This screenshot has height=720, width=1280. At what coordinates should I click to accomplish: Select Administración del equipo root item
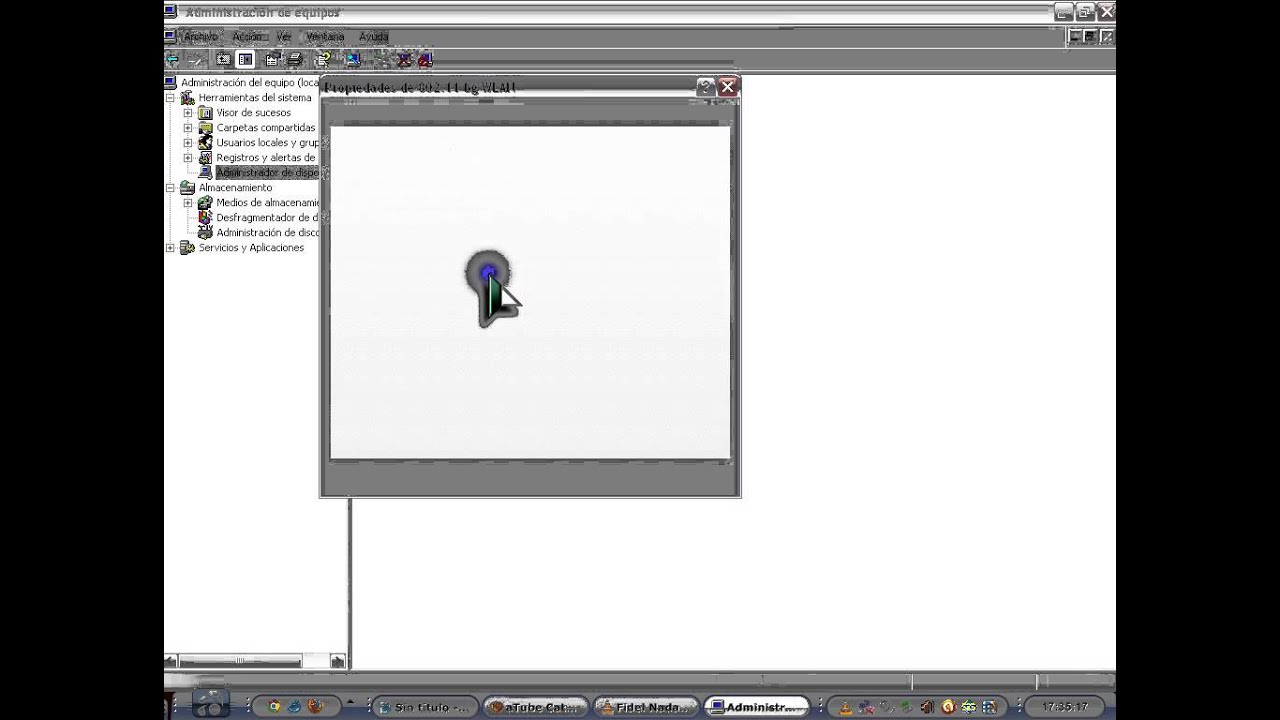point(249,83)
